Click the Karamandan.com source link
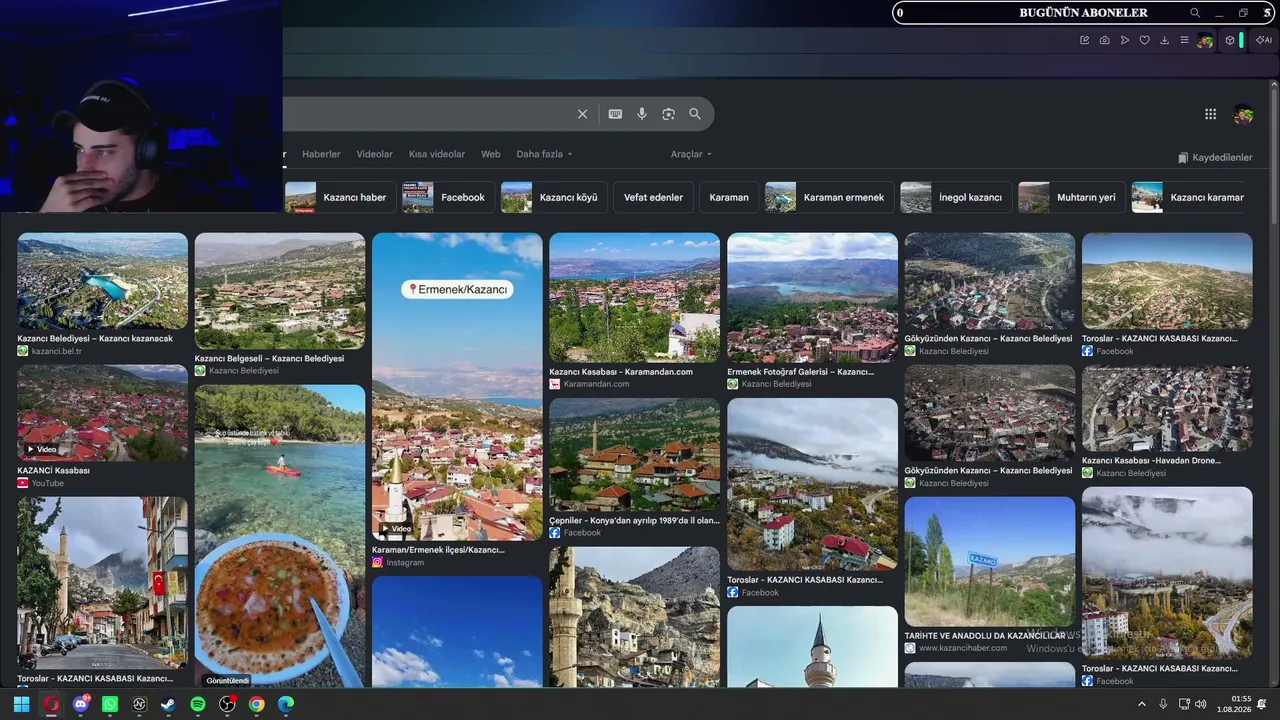The image size is (1280, 720). [x=596, y=384]
